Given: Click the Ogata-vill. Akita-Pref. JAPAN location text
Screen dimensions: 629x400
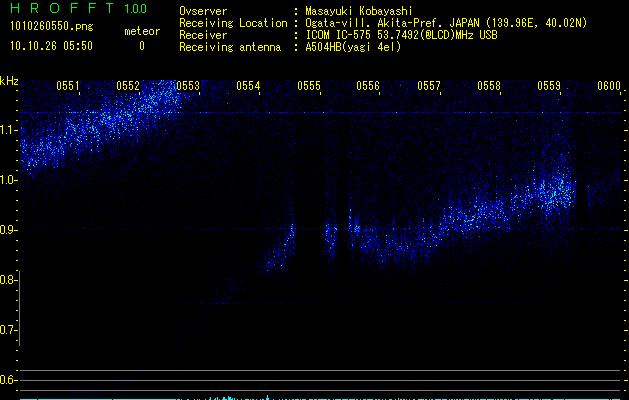Looking at the screenshot, I should [446, 23].
